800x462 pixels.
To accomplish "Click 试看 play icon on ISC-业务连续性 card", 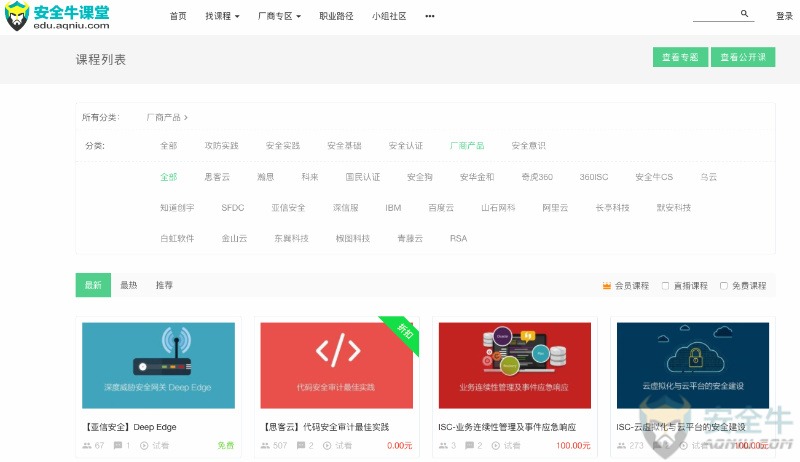I will [495, 445].
